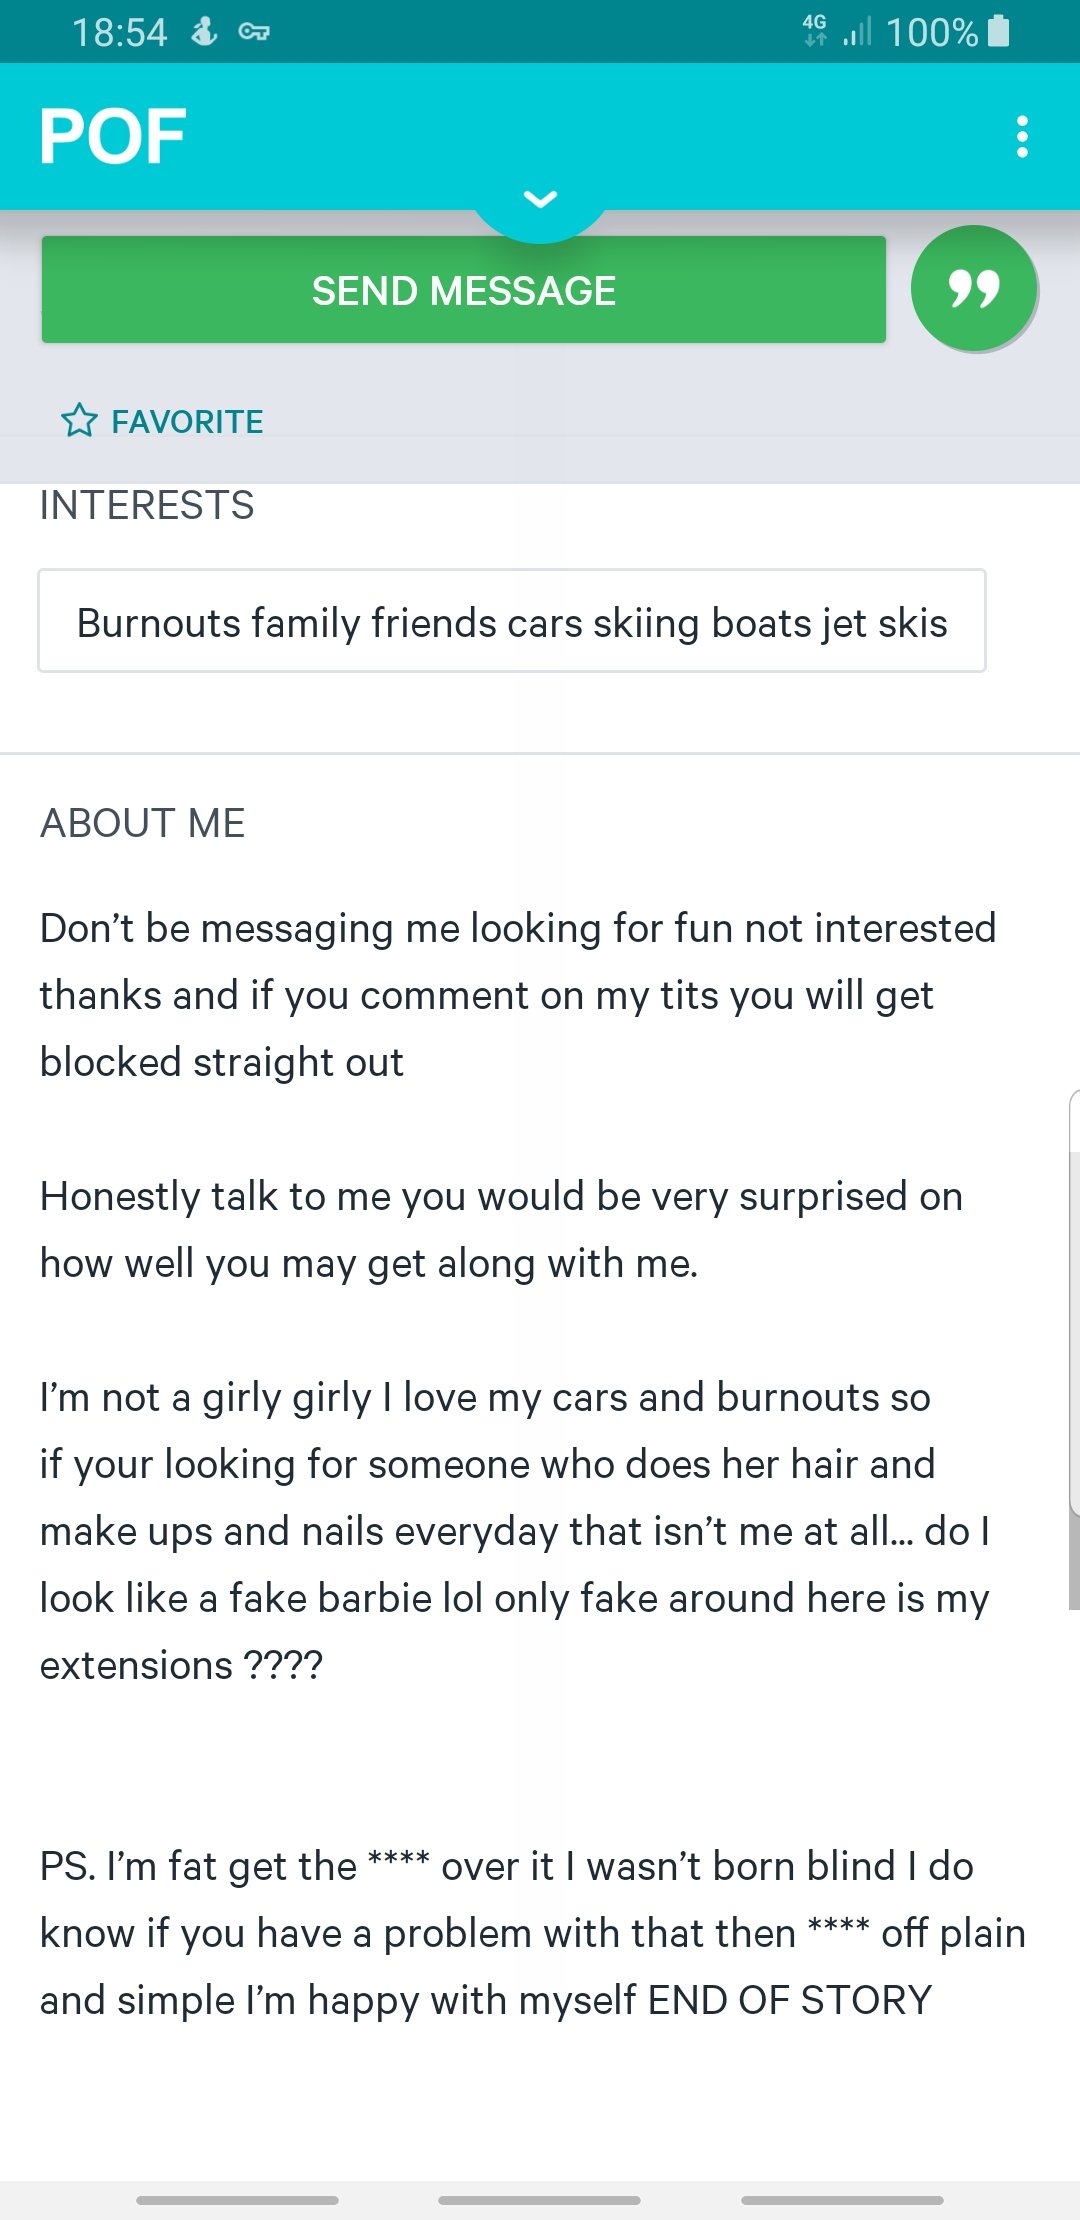Tap the battery icon in status bar
This screenshot has width=1080, height=2220.
(x=998, y=32)
